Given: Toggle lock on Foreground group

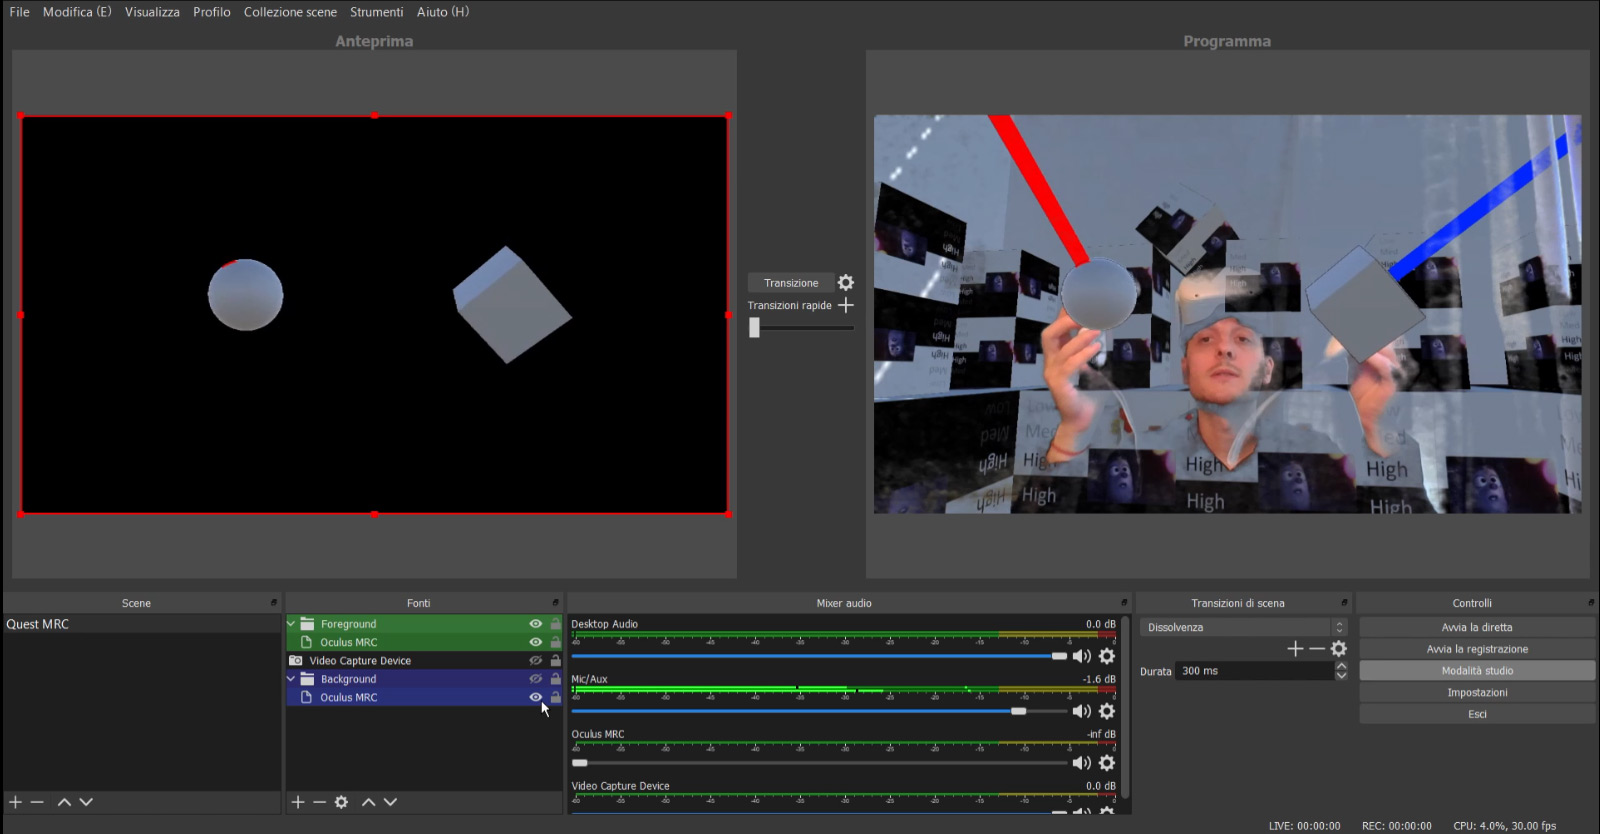Looking at the screenshot, I should click(x=556, y=624).
